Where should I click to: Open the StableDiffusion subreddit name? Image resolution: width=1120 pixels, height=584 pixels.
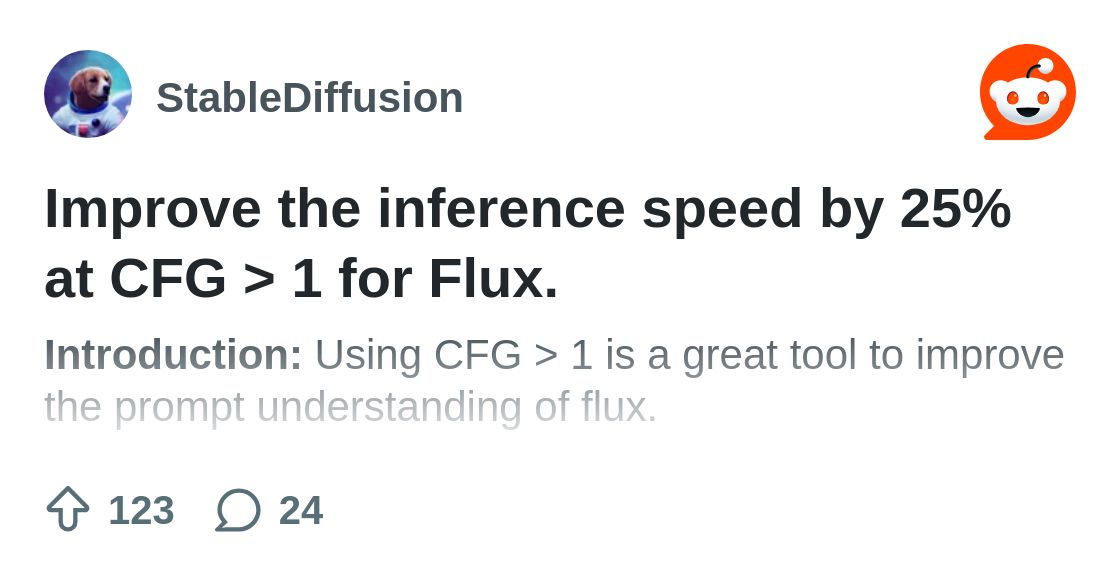309,98
